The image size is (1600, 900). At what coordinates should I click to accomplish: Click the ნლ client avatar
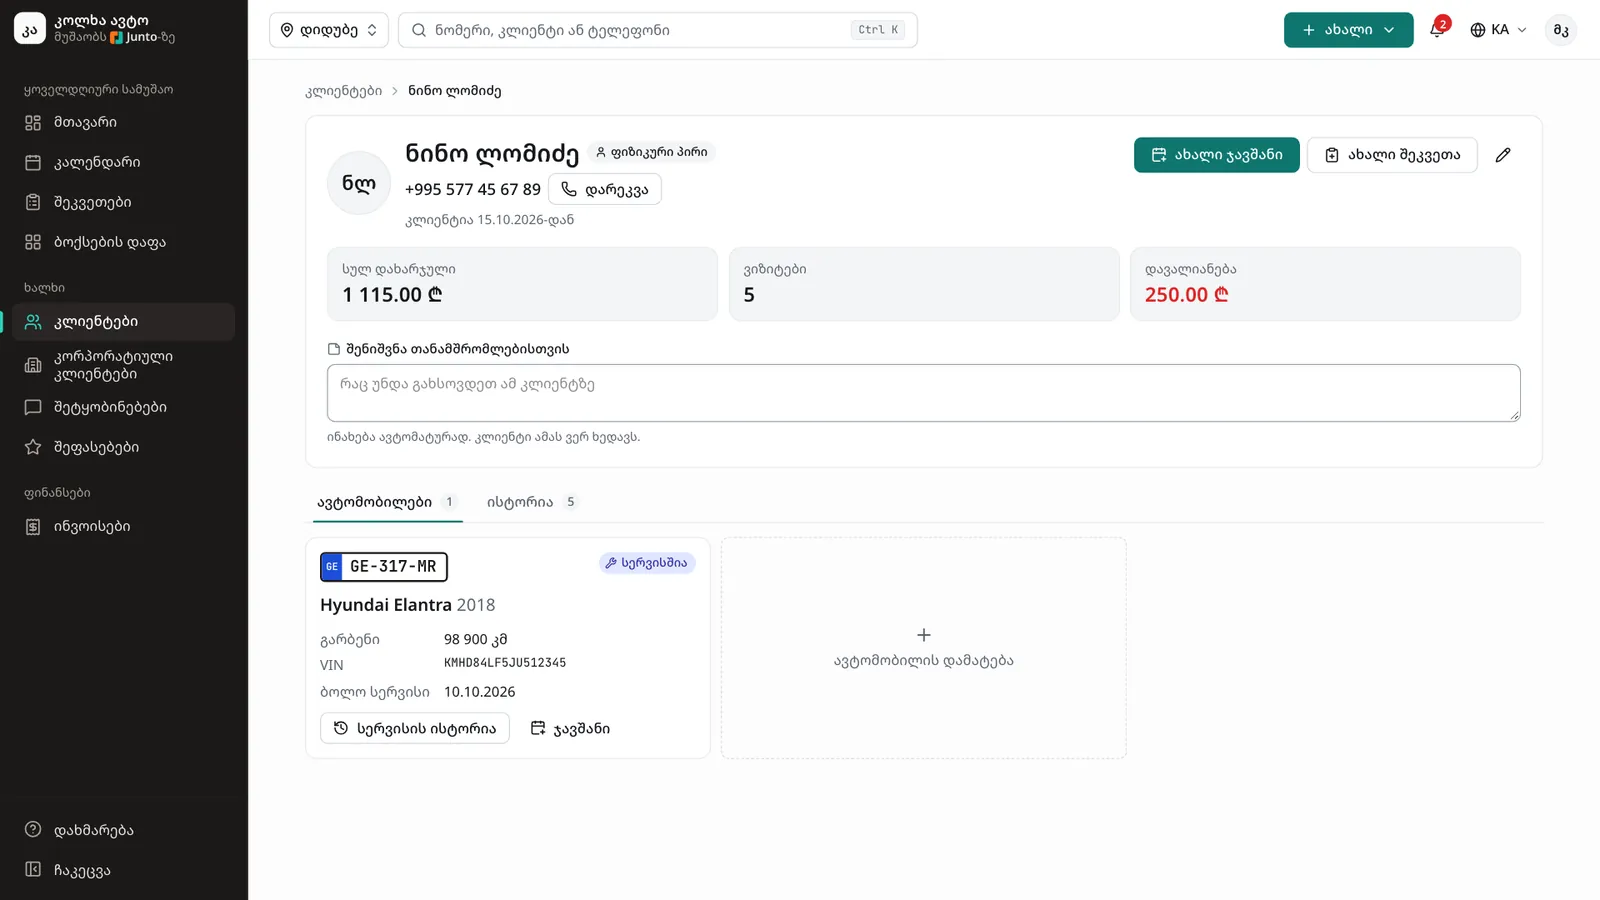359,183
